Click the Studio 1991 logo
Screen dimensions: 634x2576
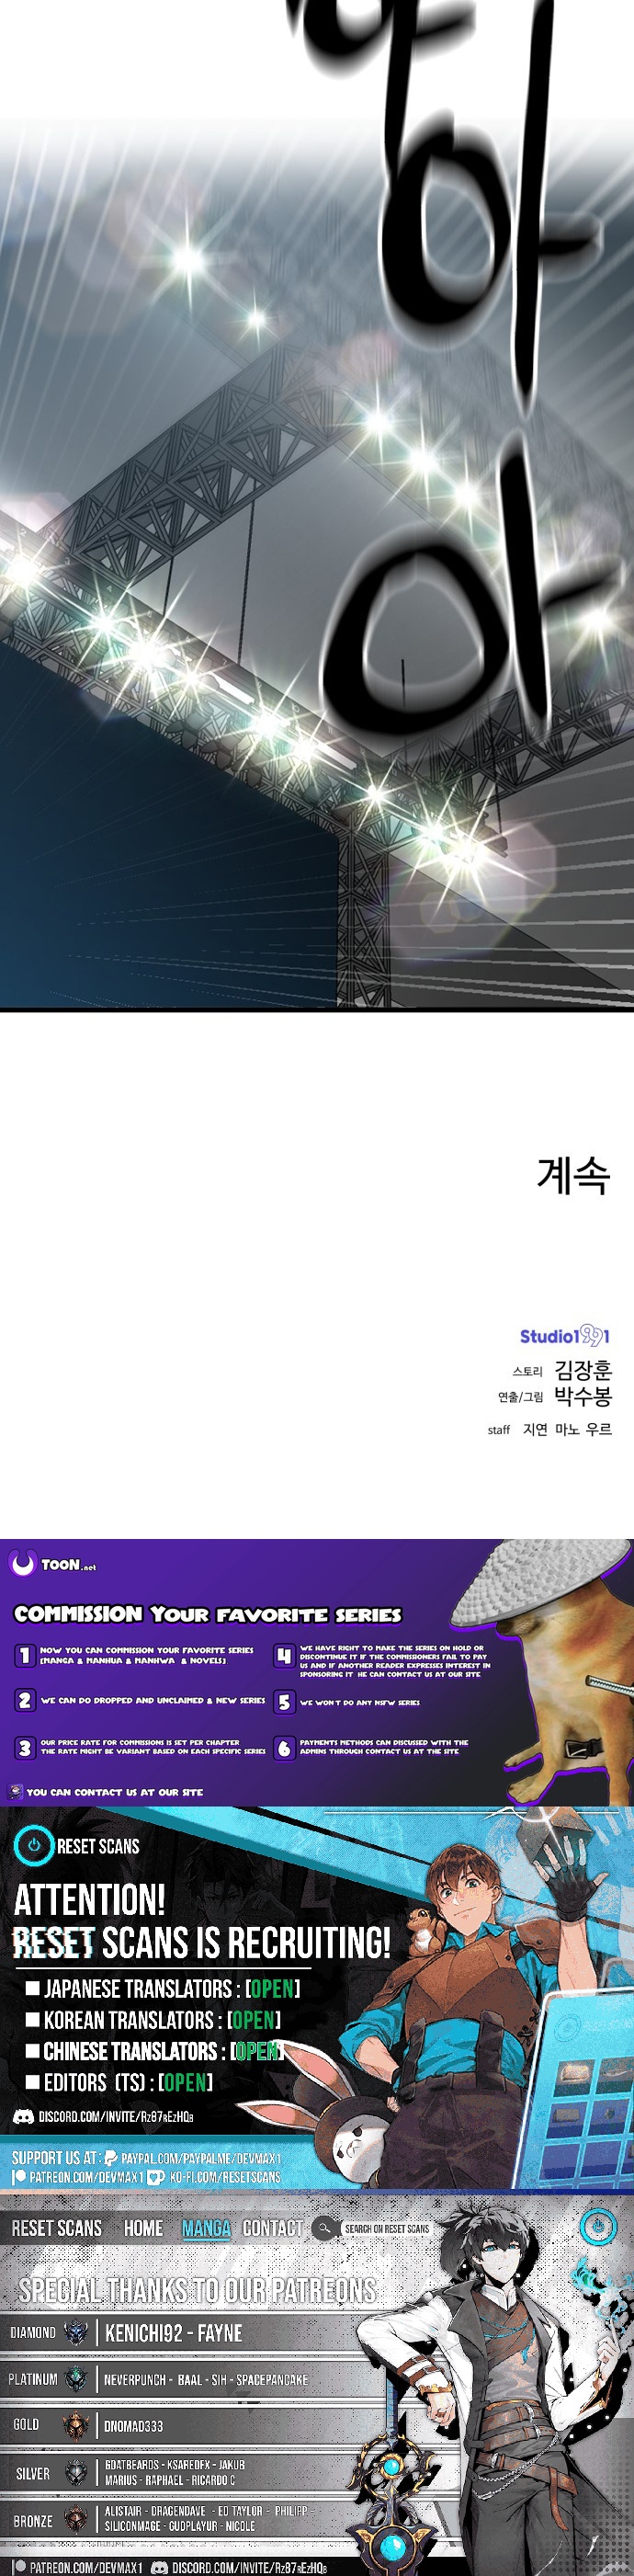pos(565,1335)
